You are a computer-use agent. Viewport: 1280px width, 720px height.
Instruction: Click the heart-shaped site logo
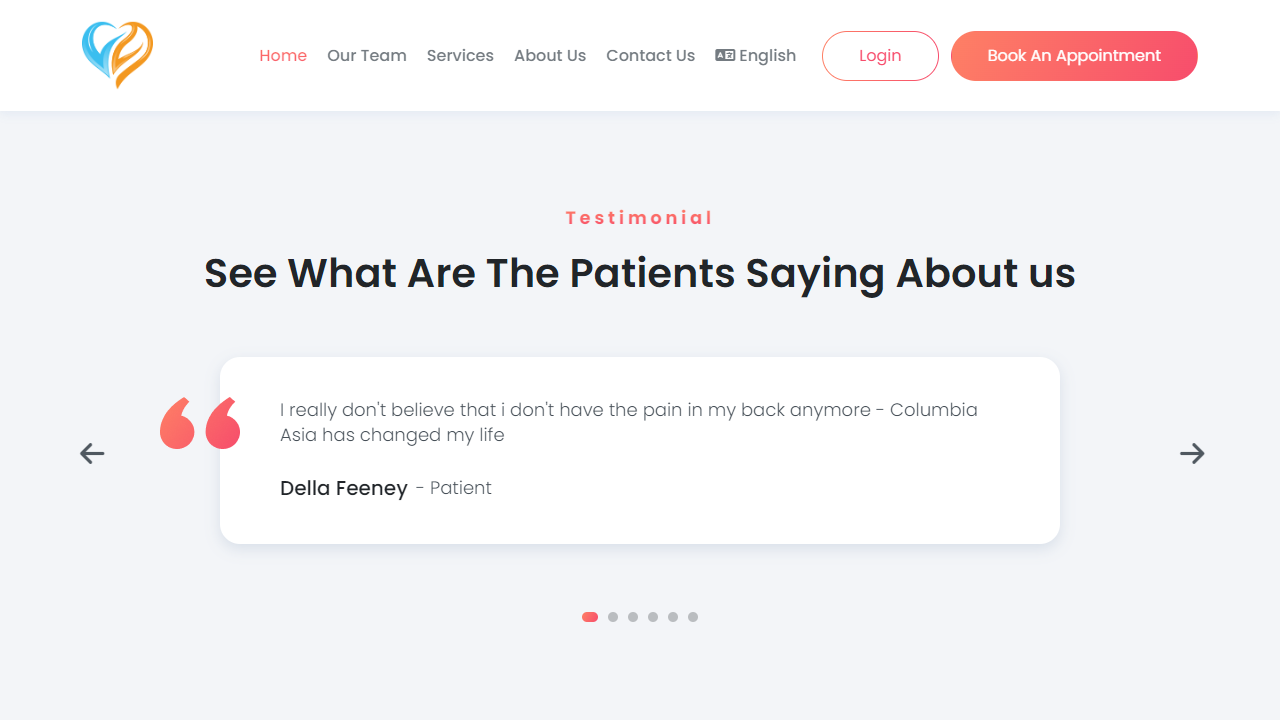point(117,55)
